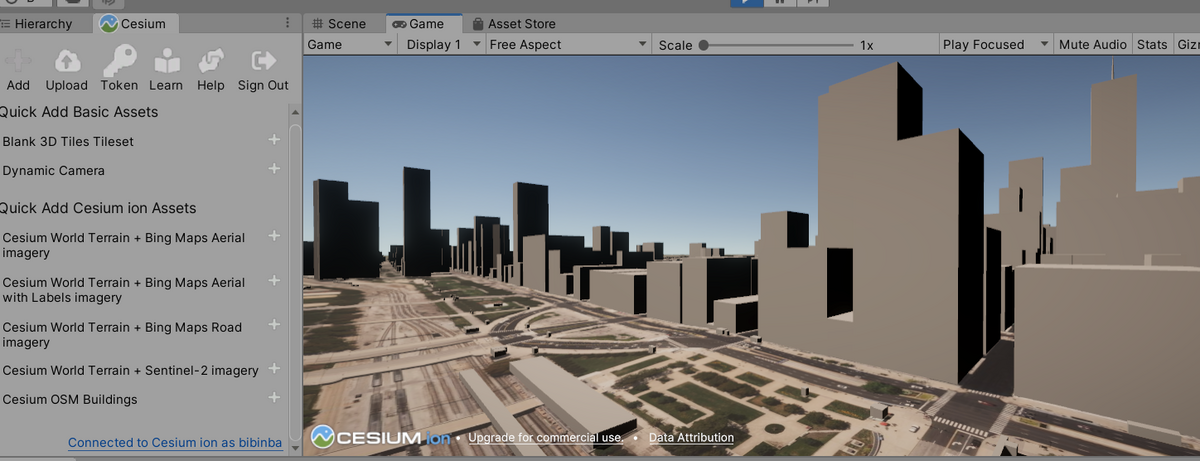The width and height of the screenshot is (1200, 461).
Task: Click the 1x scale value
Action: click(x=866, y=45)
